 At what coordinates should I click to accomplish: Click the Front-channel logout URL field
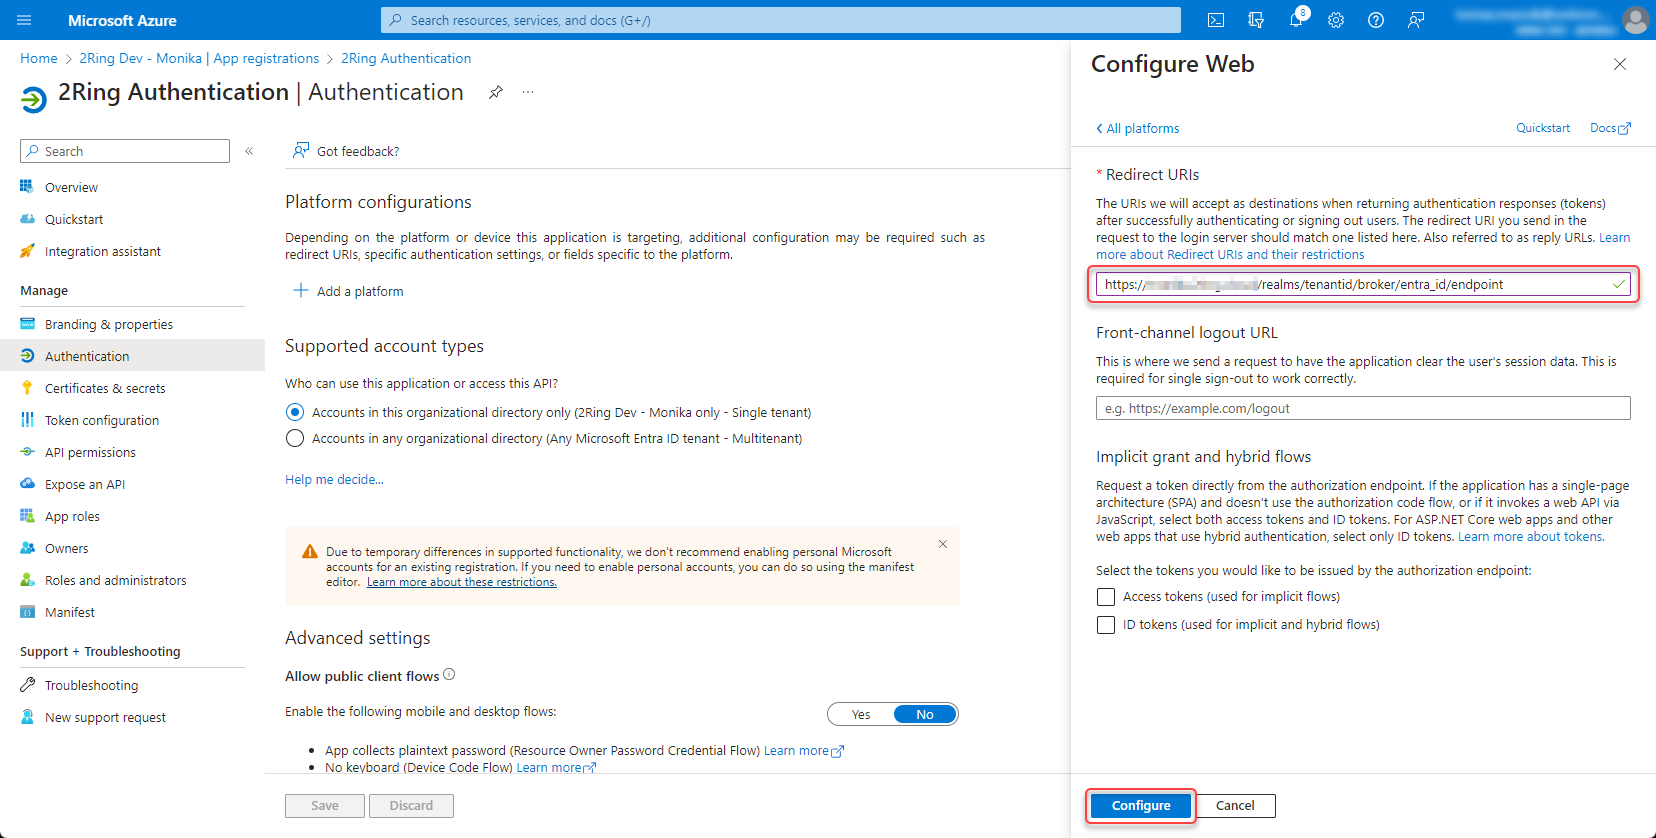[x=1362, y=408]
